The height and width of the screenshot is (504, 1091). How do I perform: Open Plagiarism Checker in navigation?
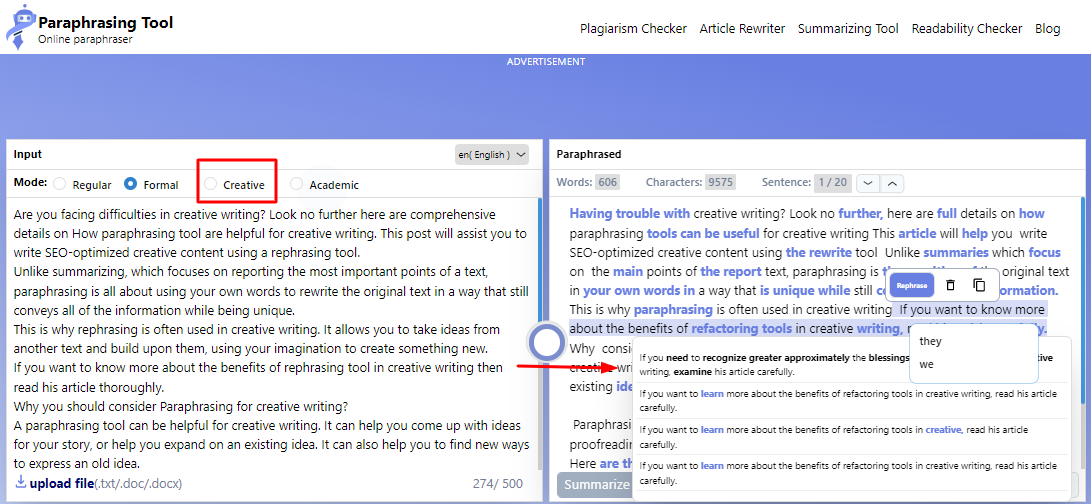coord(633,29)
